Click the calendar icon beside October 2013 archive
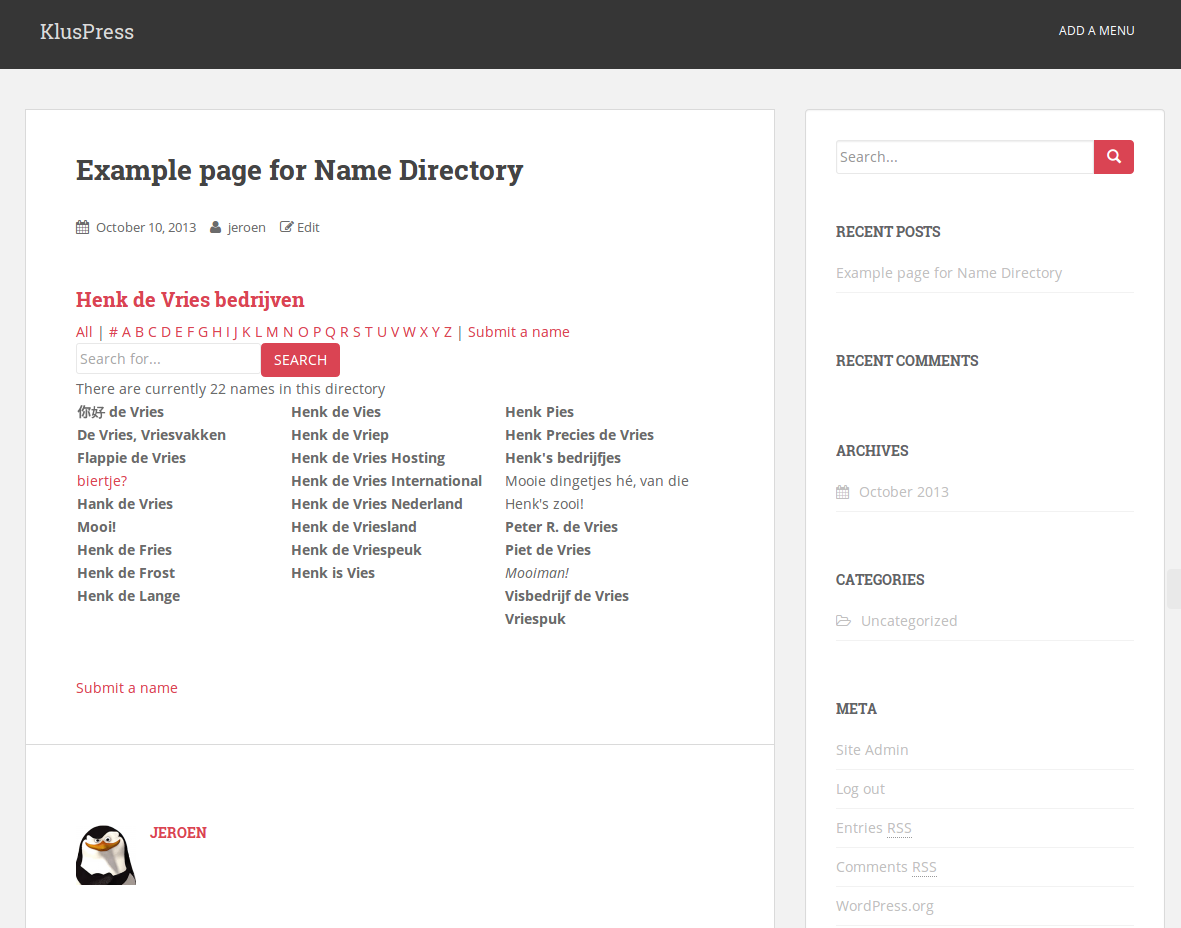Image resolution: width=1181 pixels, height=928 pixels. pos(843,492)
